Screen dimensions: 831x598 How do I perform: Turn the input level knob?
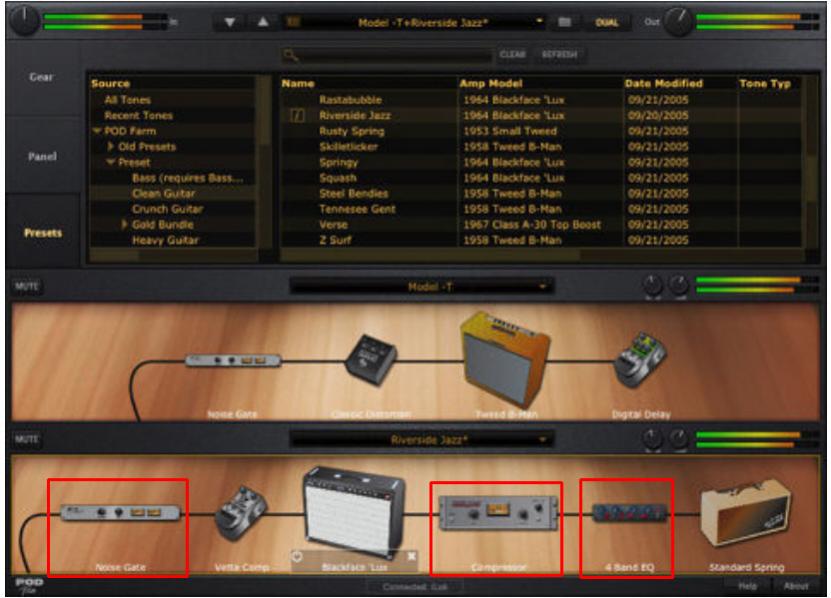pyautogui.click(x=24, y=21)
